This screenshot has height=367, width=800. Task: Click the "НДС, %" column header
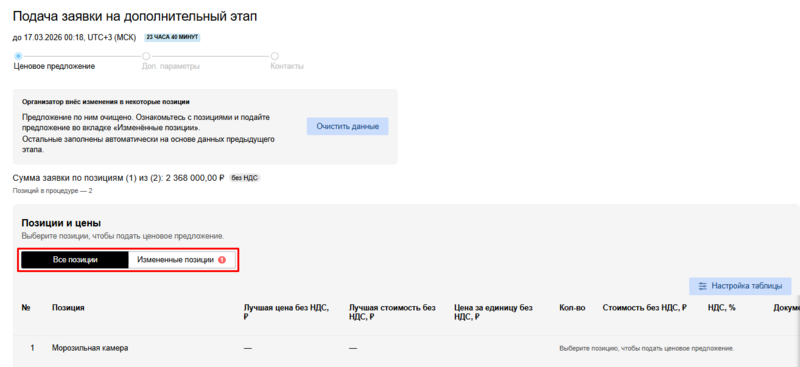tap(721, 308)
